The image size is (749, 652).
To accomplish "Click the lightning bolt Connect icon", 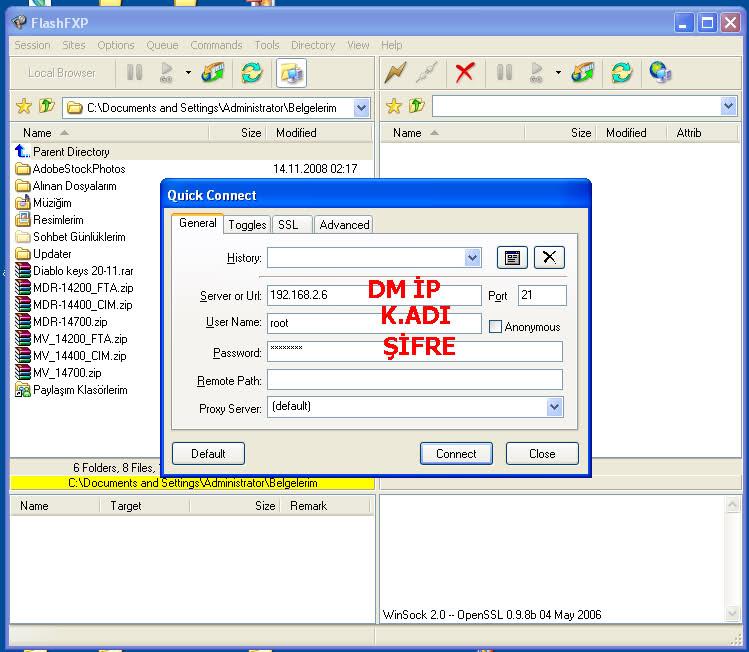I will (396, 72).
